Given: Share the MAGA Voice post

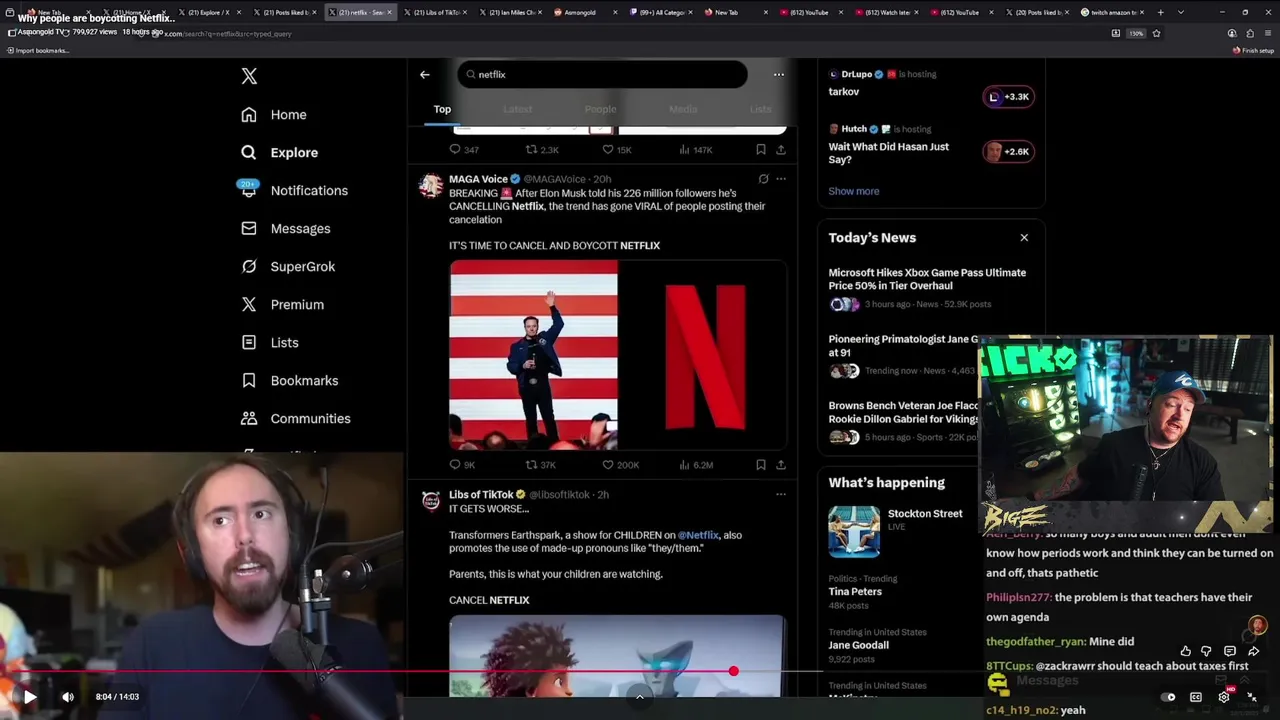Looking at the screenshot, I should [781, 465].
